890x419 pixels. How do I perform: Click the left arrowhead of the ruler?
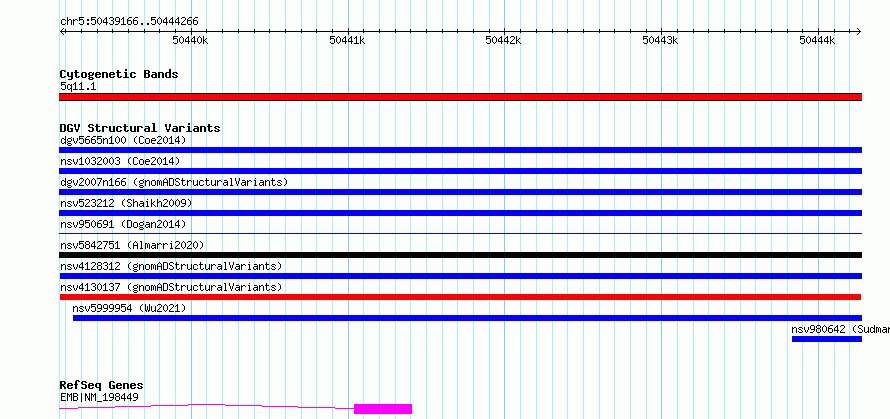(62, 31)
